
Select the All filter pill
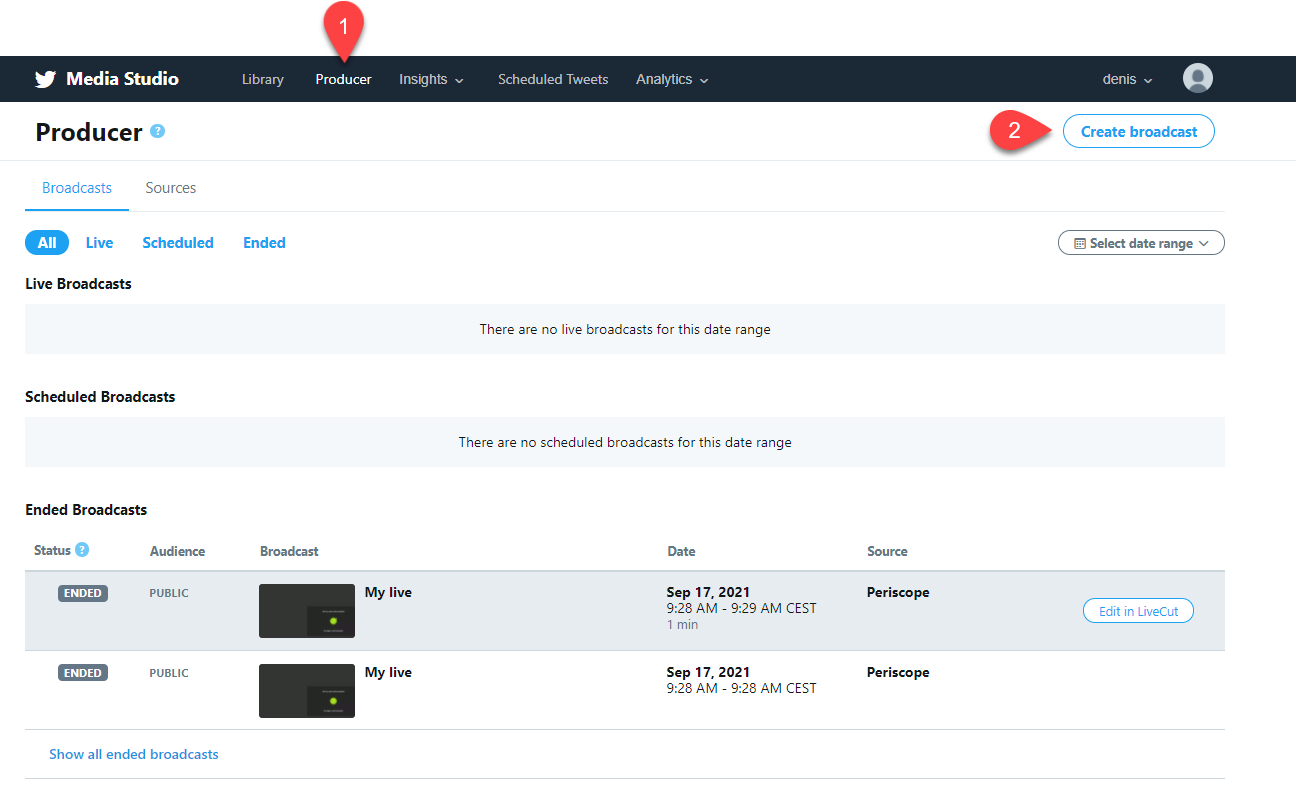tap(47, 243)
